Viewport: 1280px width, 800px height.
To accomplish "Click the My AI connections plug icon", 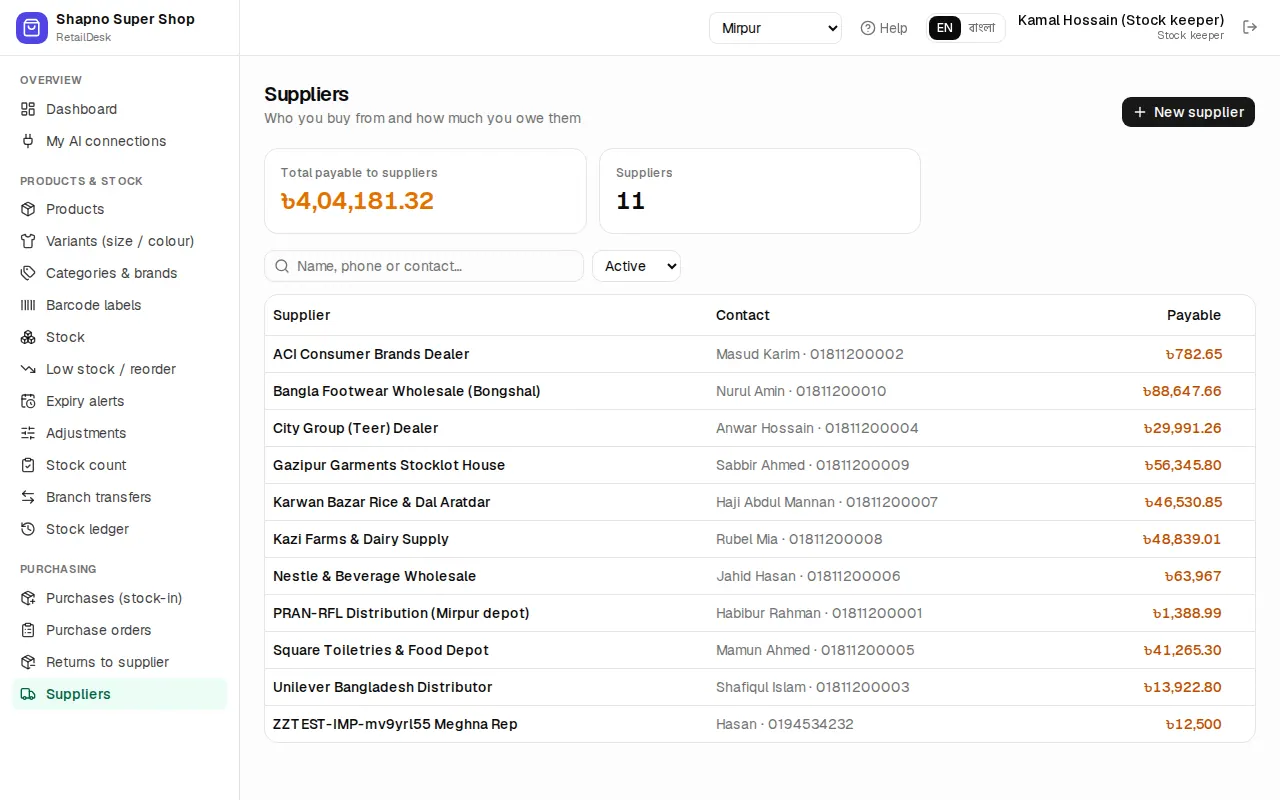I will click(x=28, y=141).
